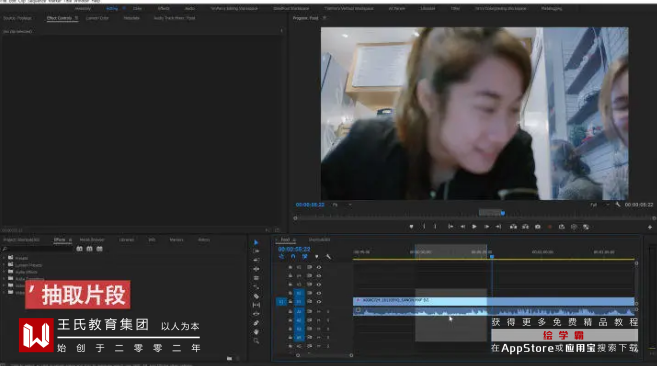Open Effect Controls panel menu
The height and width of the screenshot is (366, 657).
coord(76,18)
